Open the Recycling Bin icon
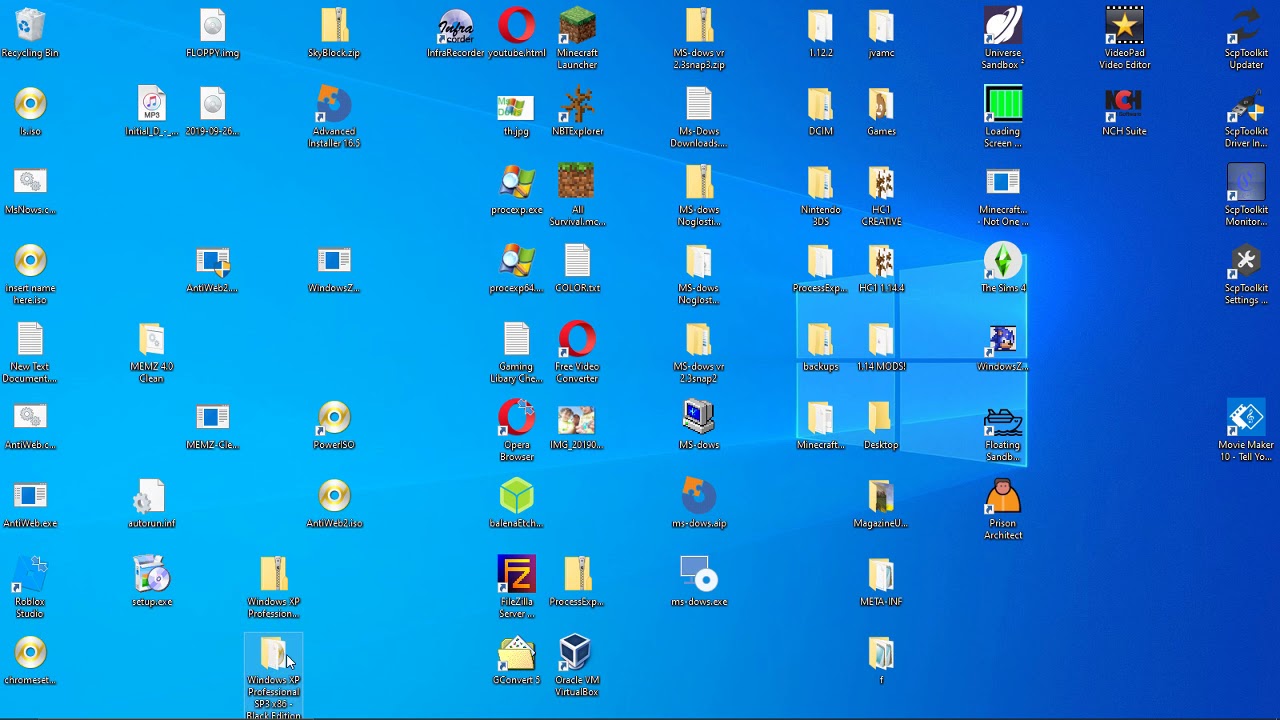The height and width of the screenshot is (720, 1280). pos(30,25)
